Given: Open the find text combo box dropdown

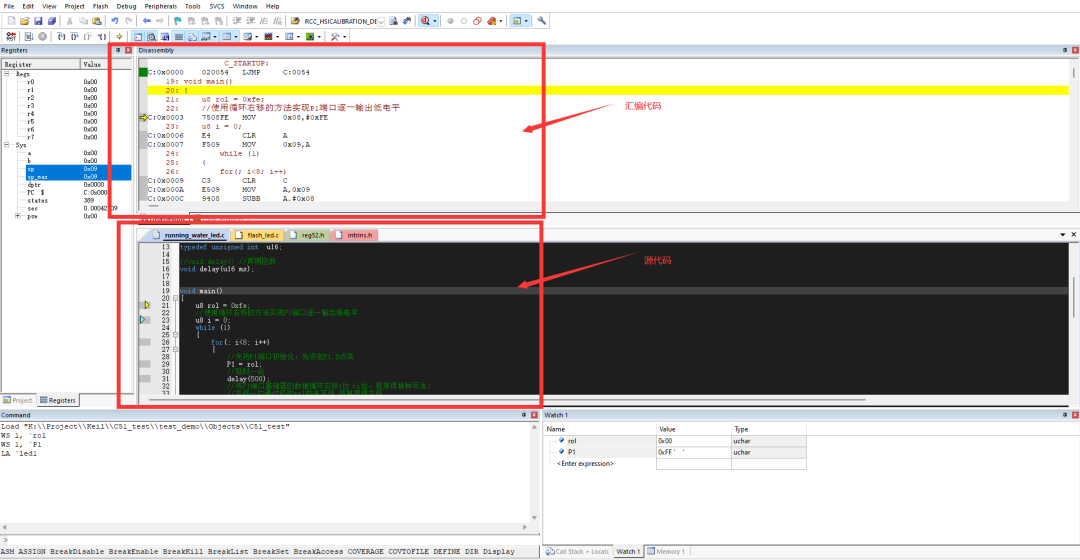Looking at the screenshot, I should pos(381,21).
